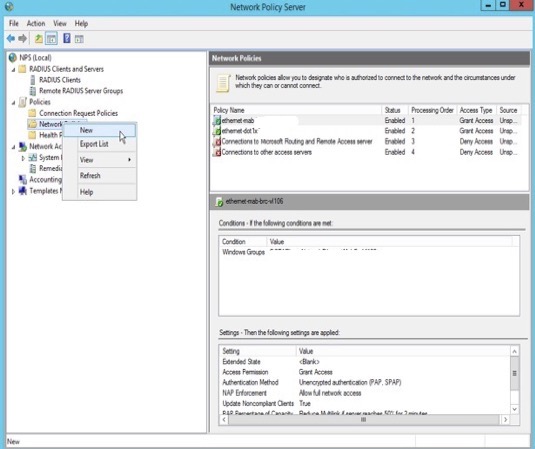Click the Policies folder icon
The image size is (535, 449).
point(23,102)
